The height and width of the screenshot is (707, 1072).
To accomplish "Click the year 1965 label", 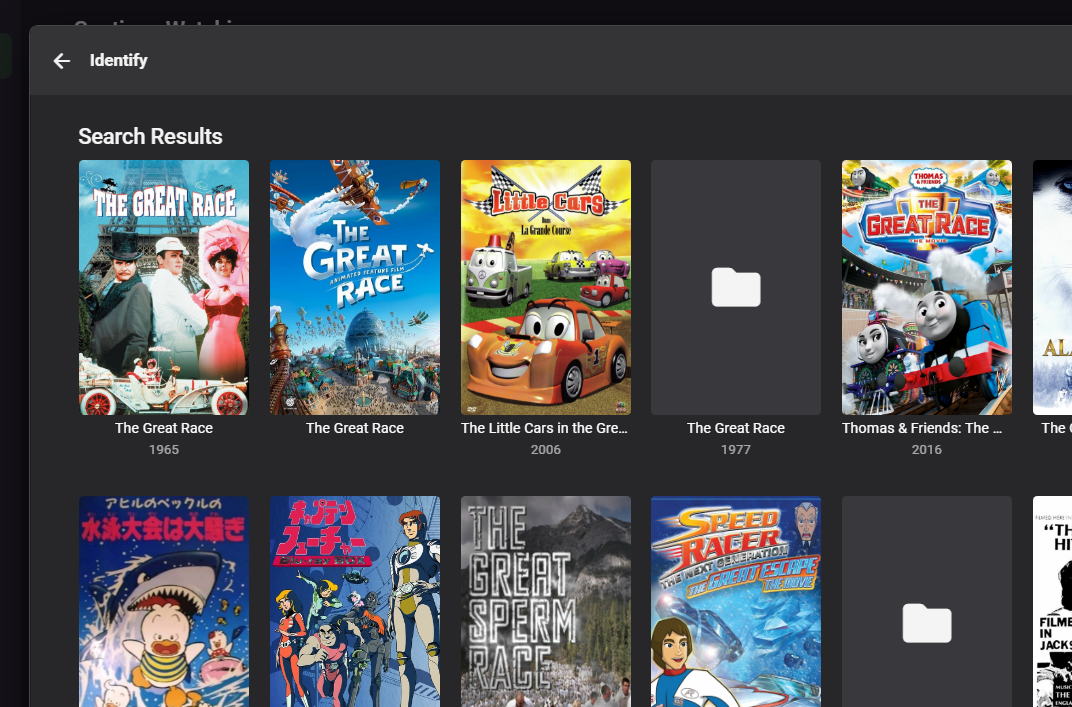I will (164, 449).
